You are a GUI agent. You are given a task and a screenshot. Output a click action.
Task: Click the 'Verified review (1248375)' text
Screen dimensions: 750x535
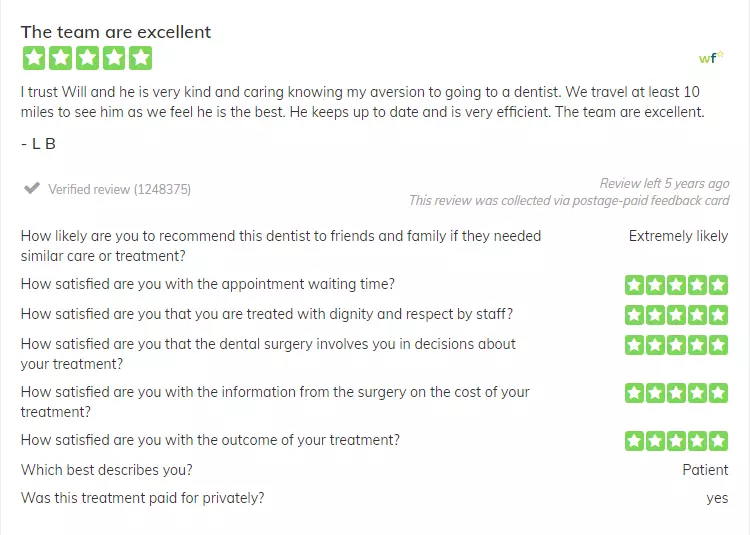pyautogui.click(x=120, y=189)
